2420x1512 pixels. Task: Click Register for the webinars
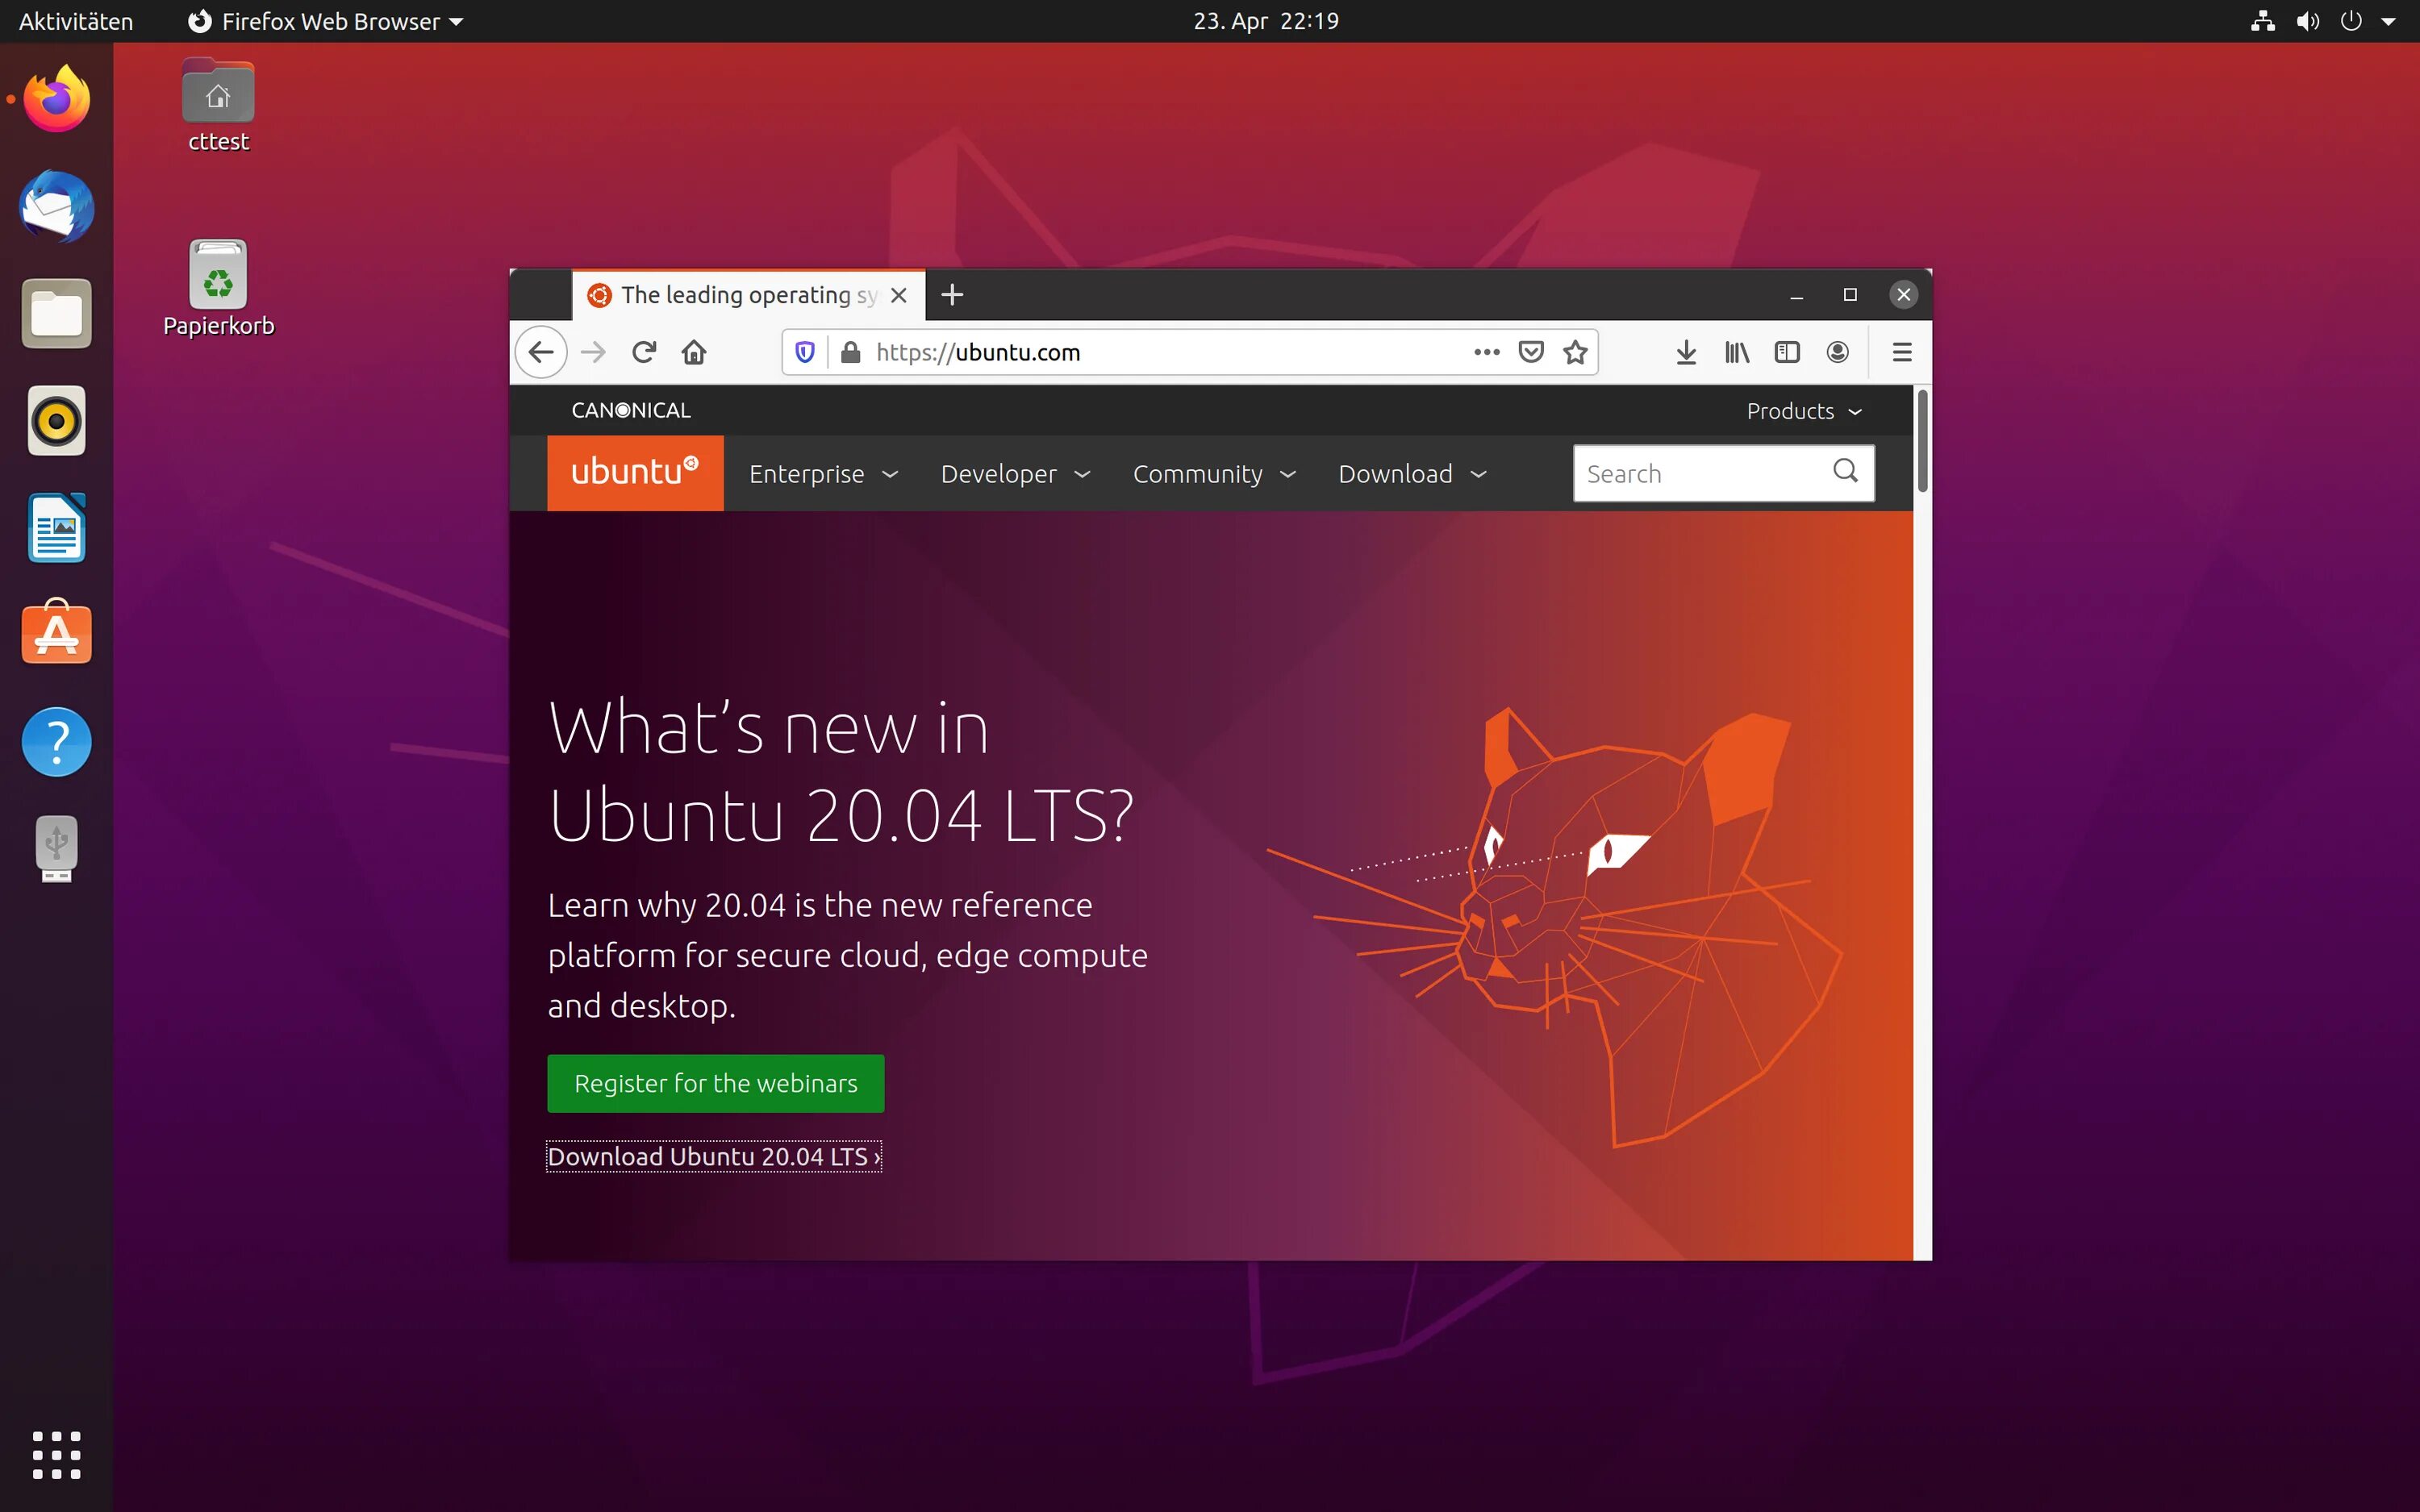715,1083
